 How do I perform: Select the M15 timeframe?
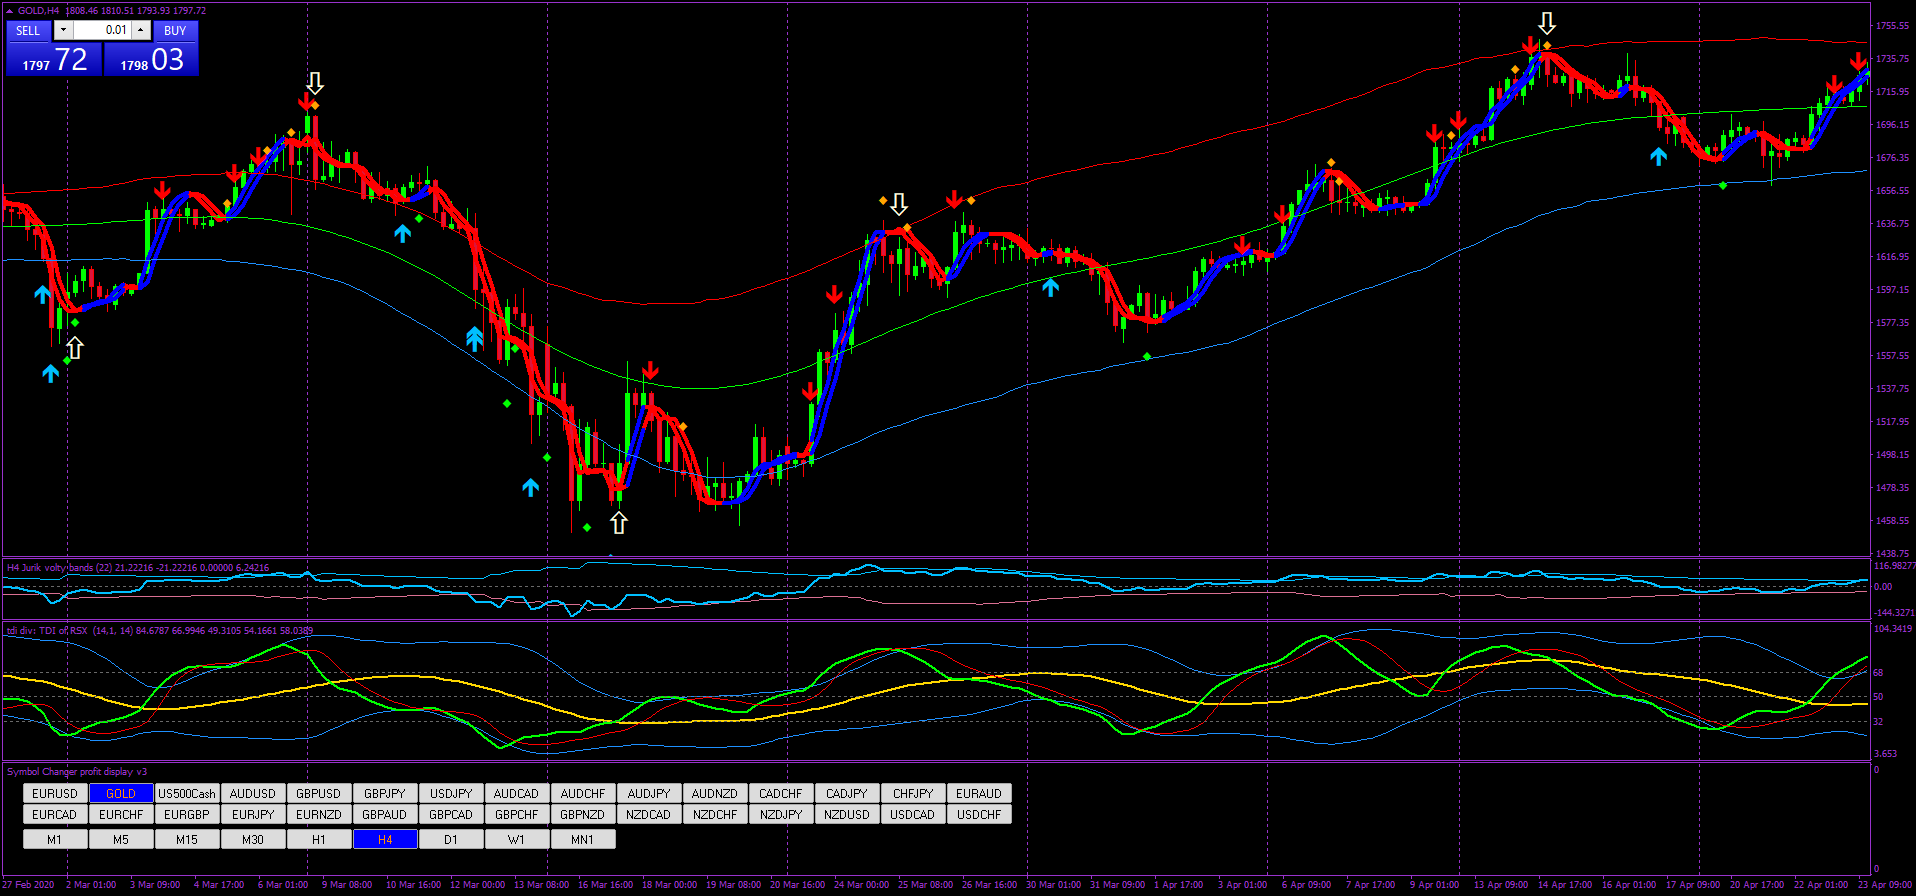pyautogui.click(x=187, y=840)
